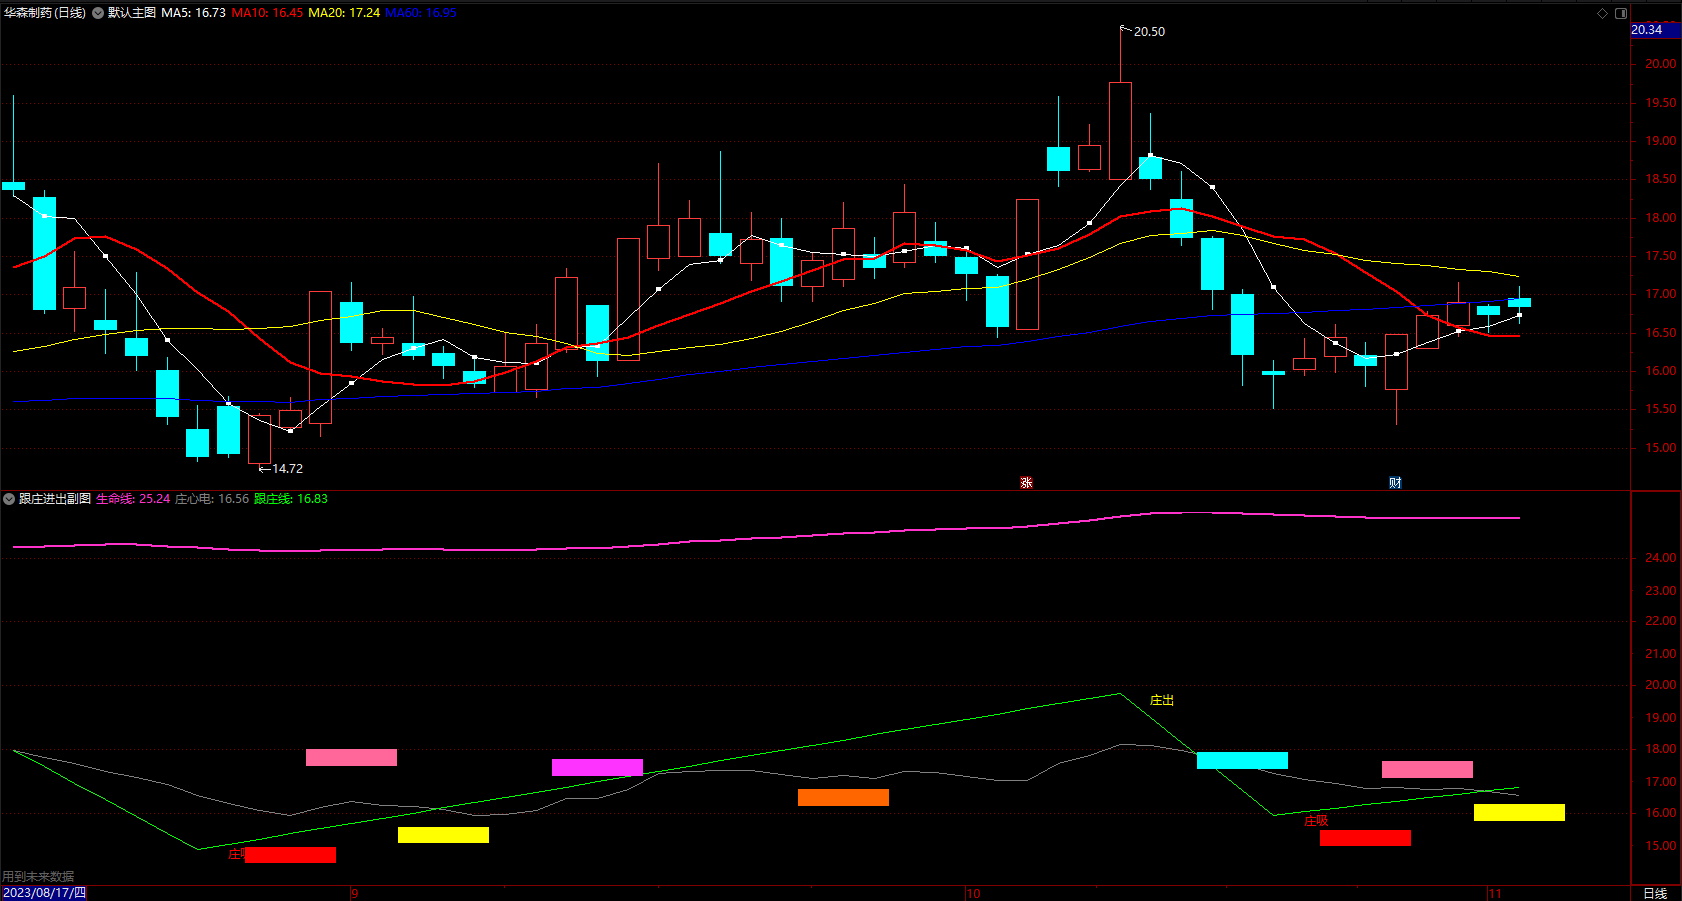The image size is (1682, 901).
Task: Click the 财 marker icon on time axis
Action: click(x=1395, y=483)
